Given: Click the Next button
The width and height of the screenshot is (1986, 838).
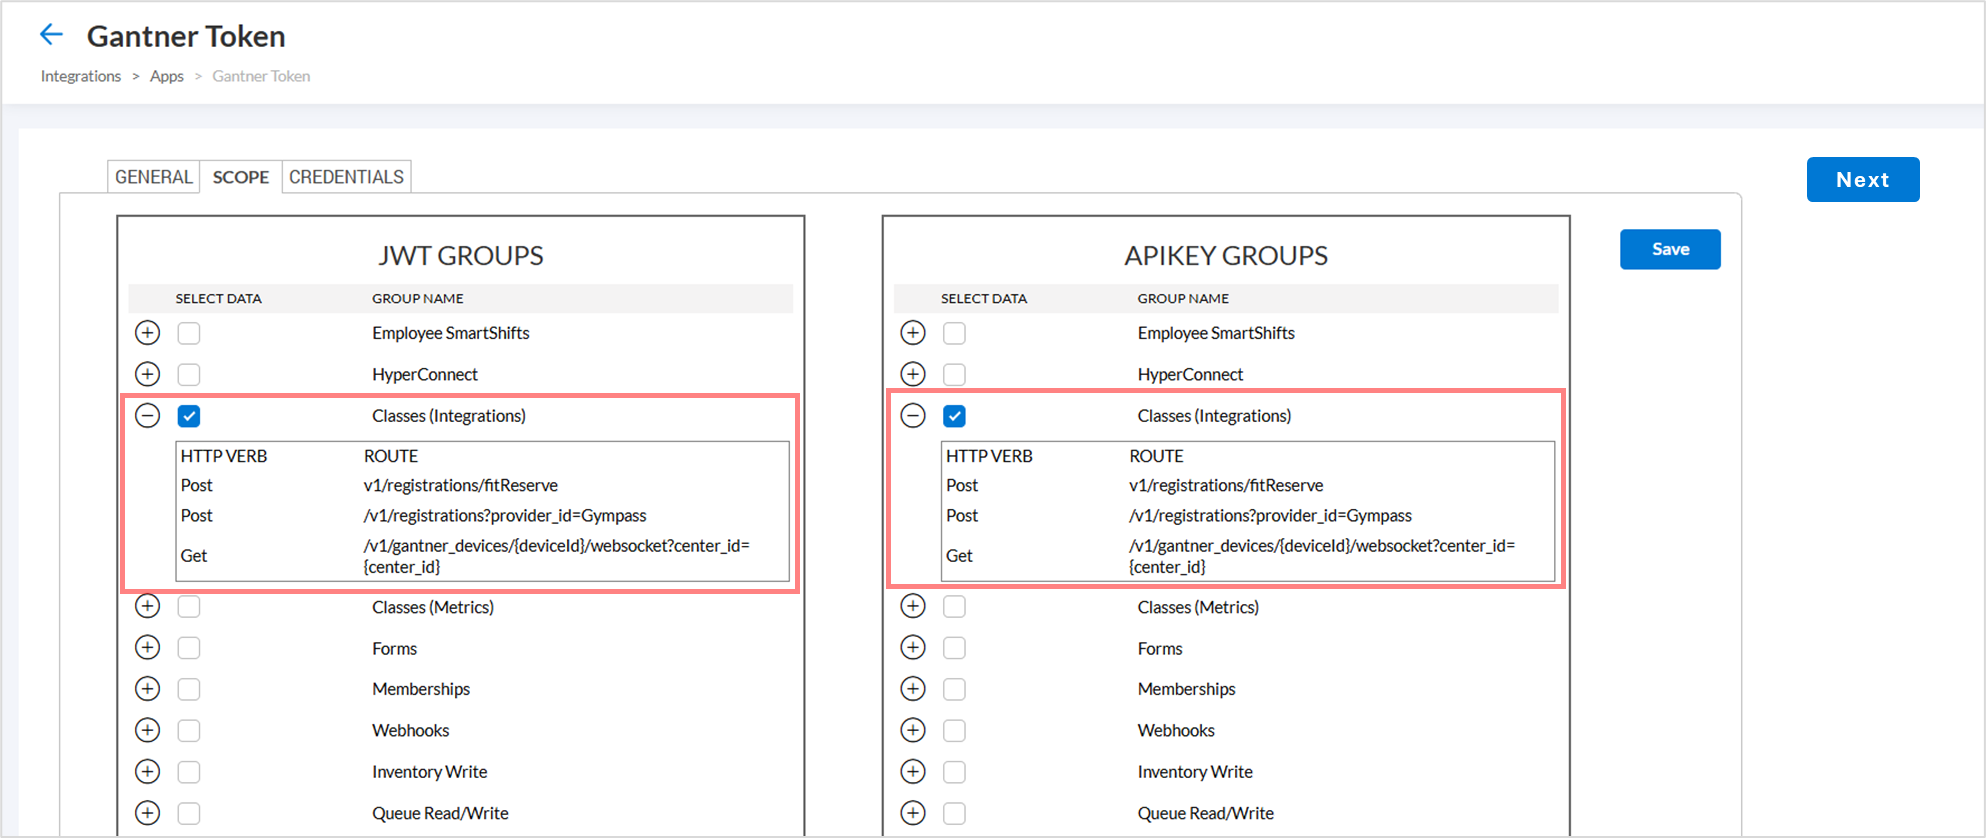Looking at the screenshot, I should coord(1862,180).
